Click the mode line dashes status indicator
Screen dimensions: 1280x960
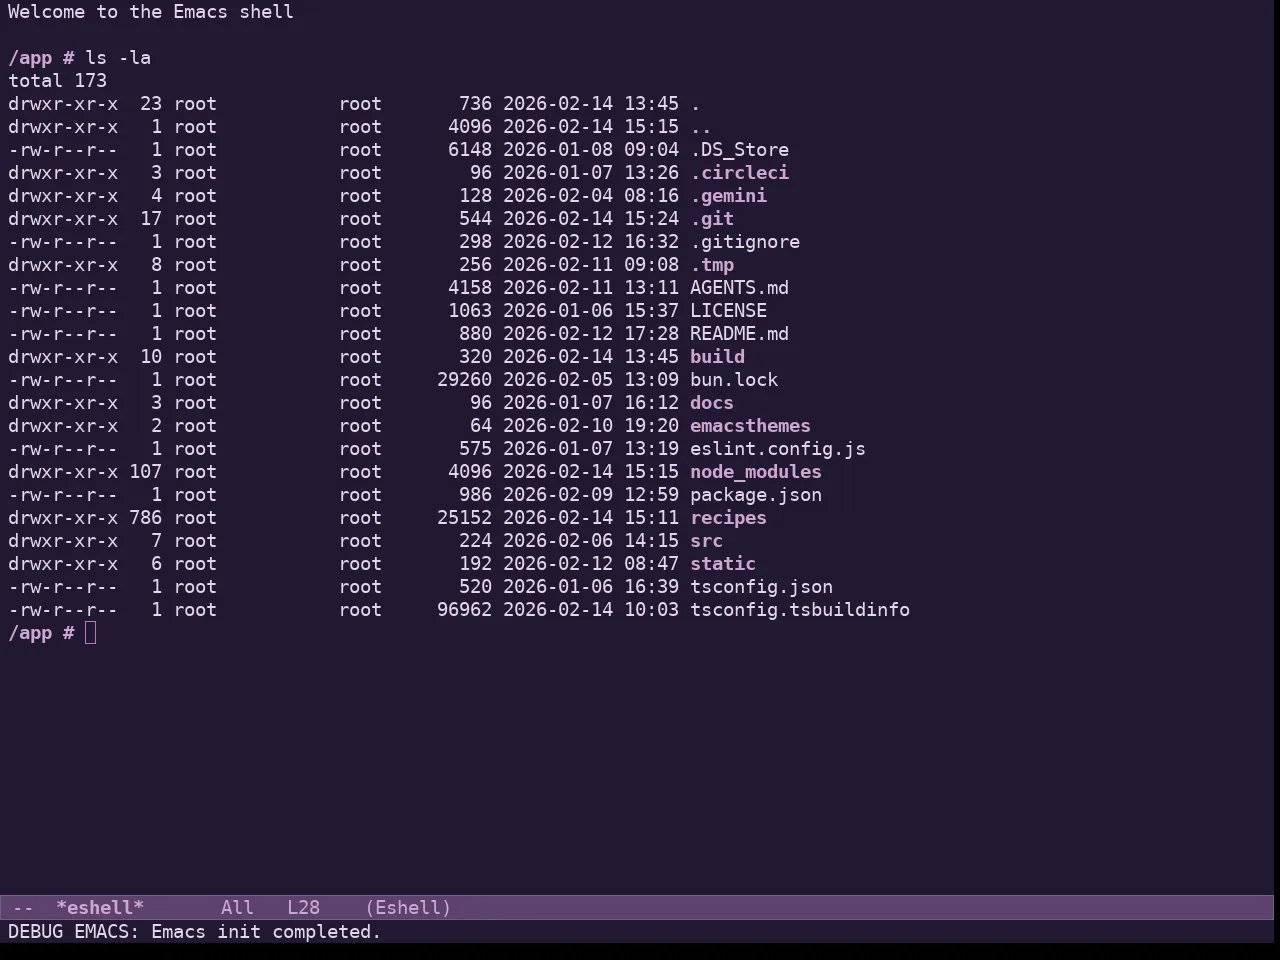coord(23,908)
